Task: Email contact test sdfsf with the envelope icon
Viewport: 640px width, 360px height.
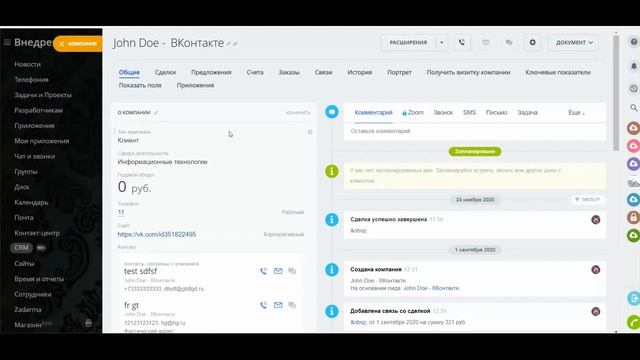Action: 278,271
